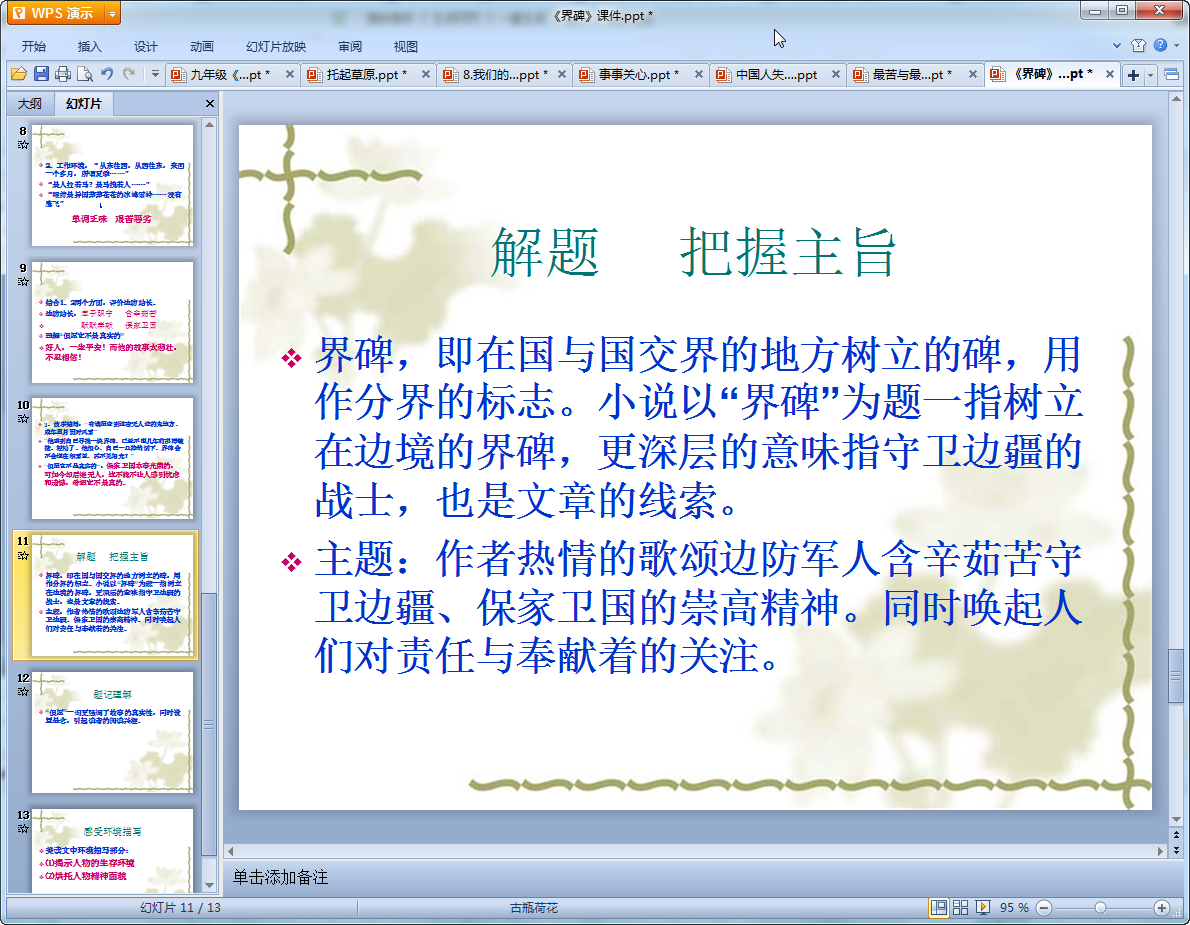Open the 幻灯片放映 ribbon tab

[276, 46]
